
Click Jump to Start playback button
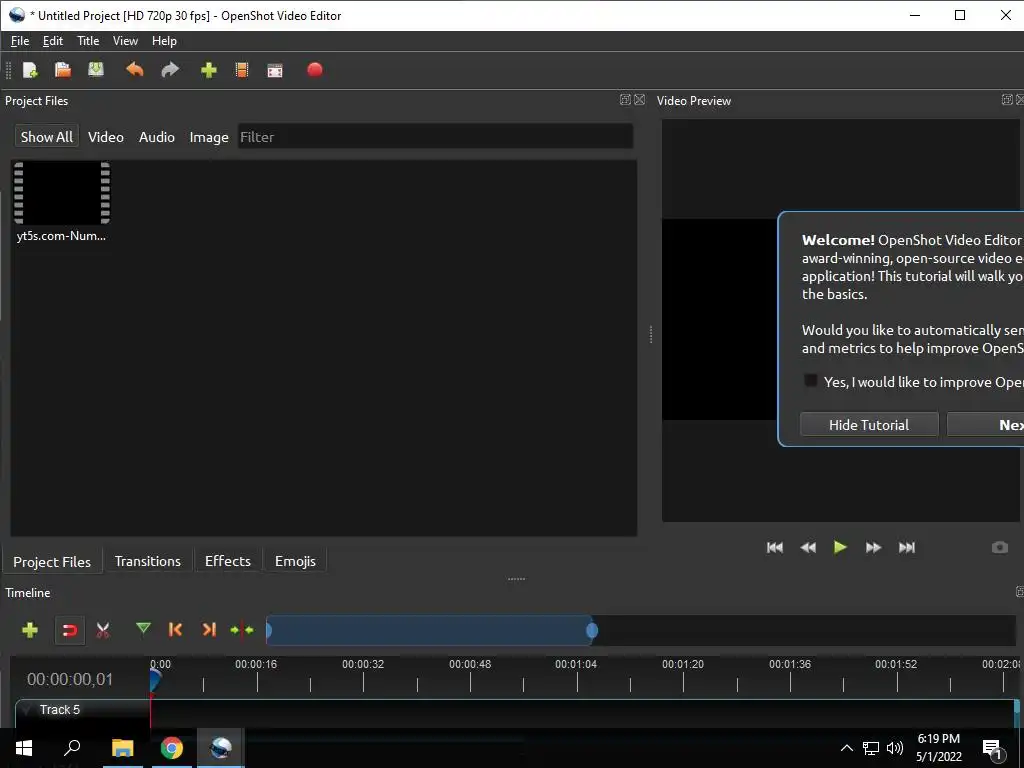[775, 547]
